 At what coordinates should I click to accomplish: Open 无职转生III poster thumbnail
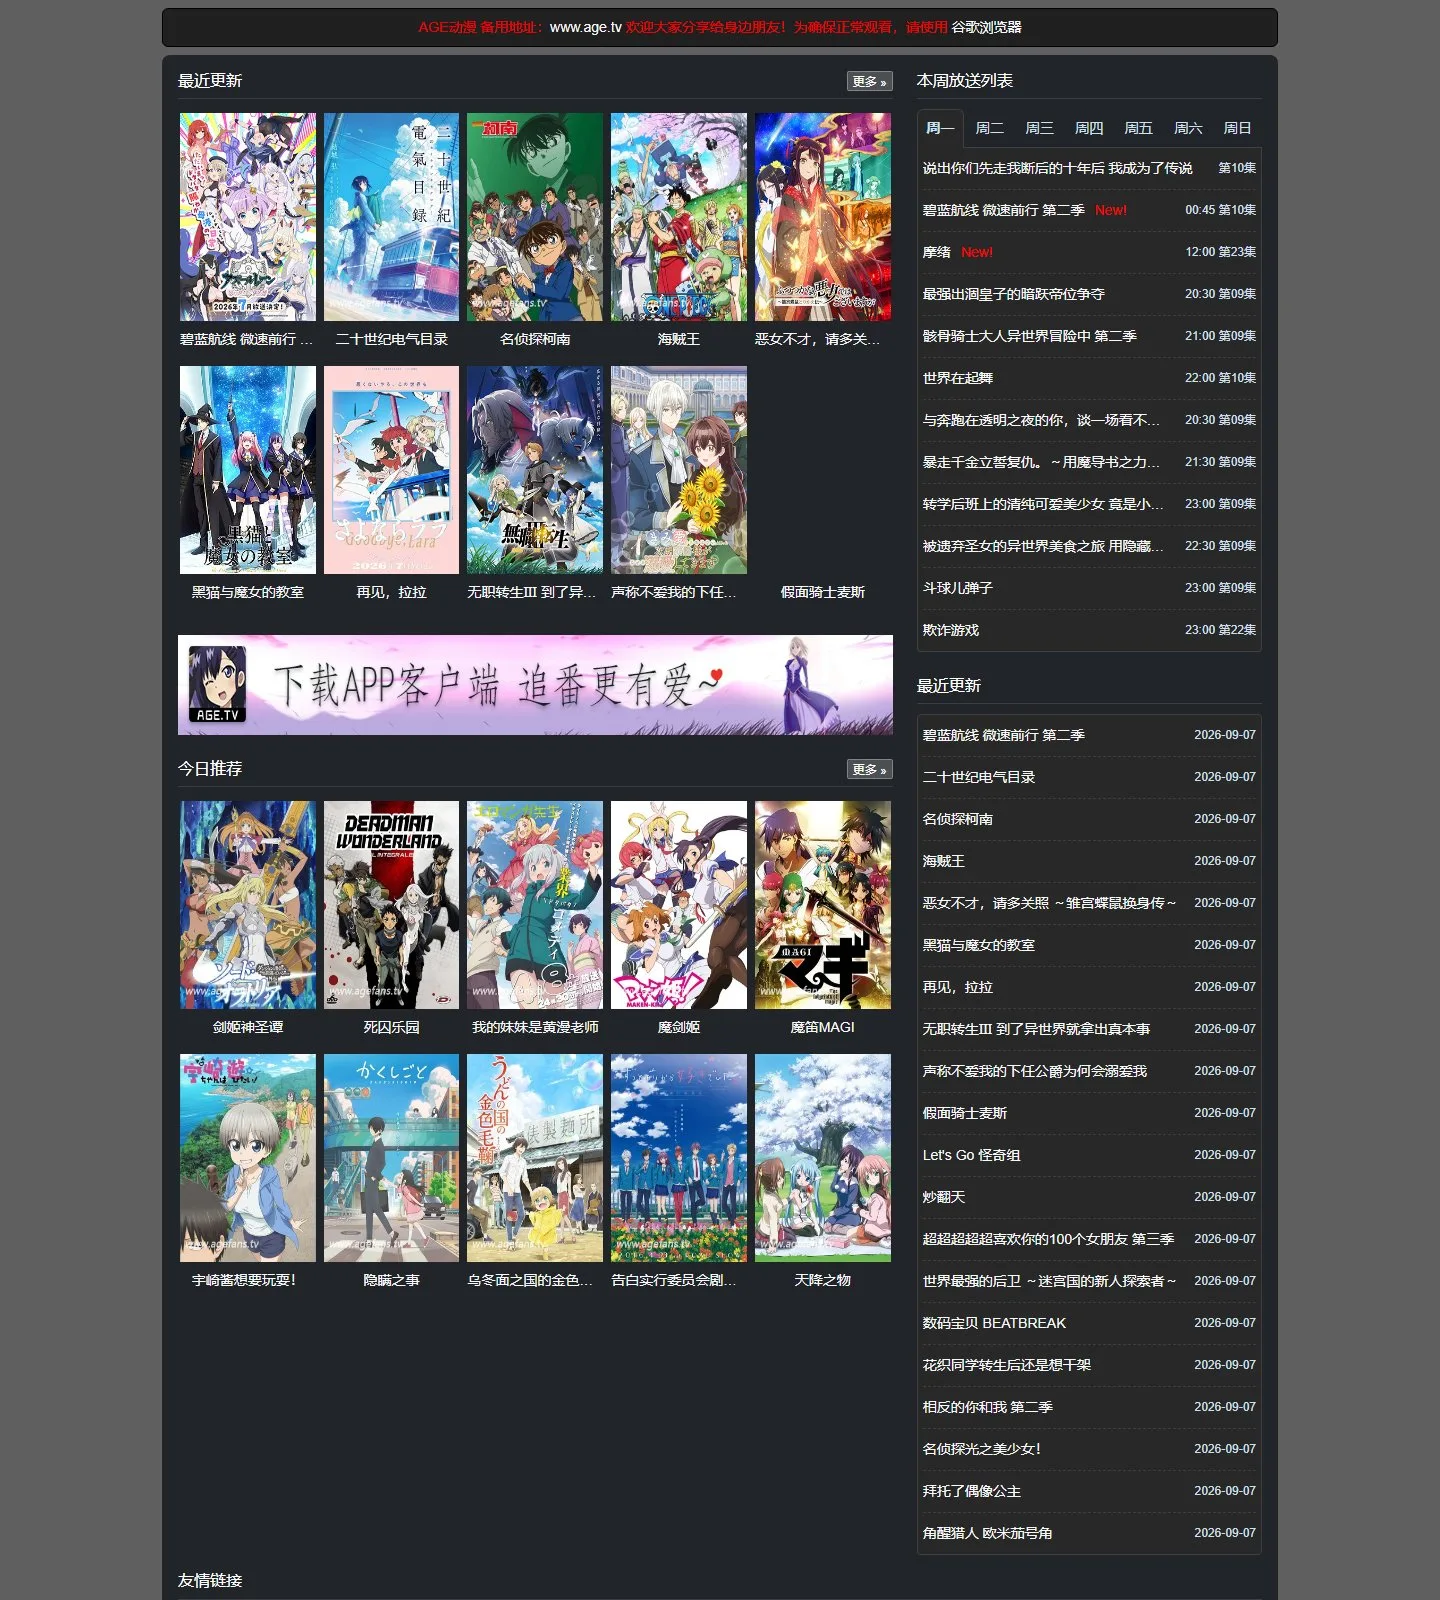(535, 470)
